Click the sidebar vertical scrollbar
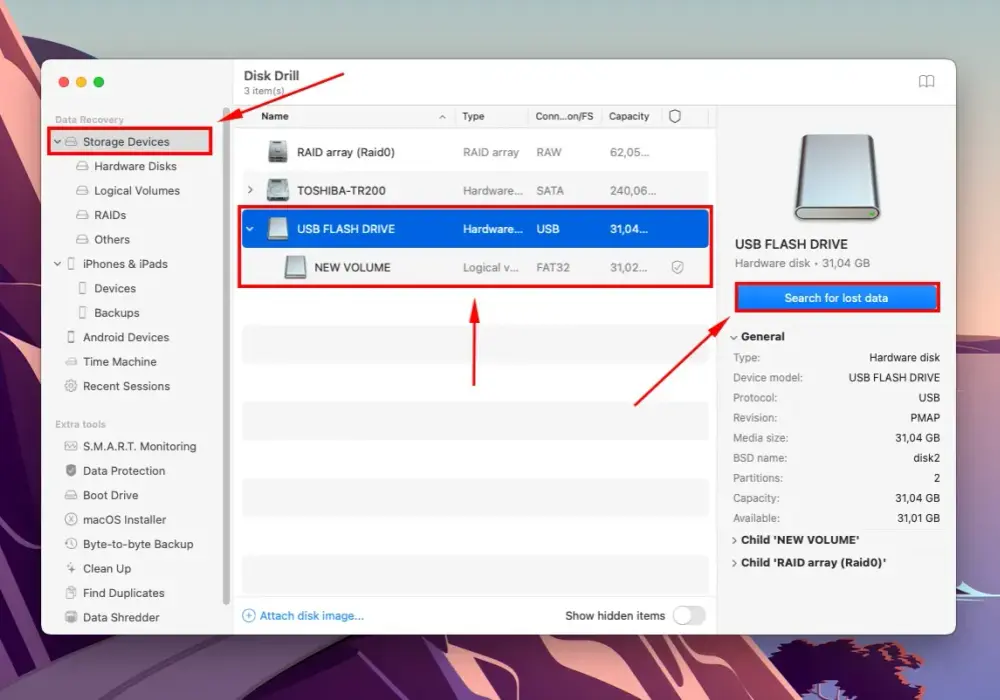The width and height of the screenshot is (1000, 700). [226, 357]
